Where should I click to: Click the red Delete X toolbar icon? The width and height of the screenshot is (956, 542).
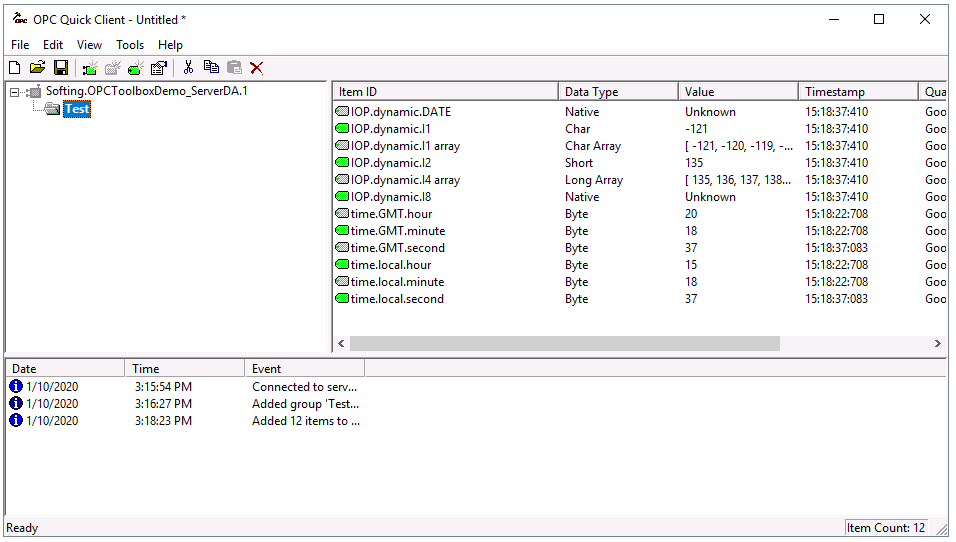257,68
